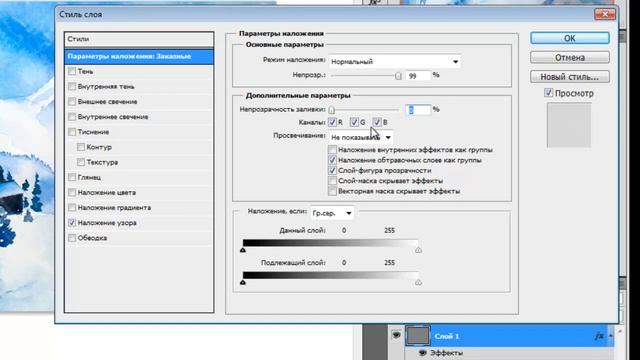Click the style preview swatch

(x=569, y=125)
